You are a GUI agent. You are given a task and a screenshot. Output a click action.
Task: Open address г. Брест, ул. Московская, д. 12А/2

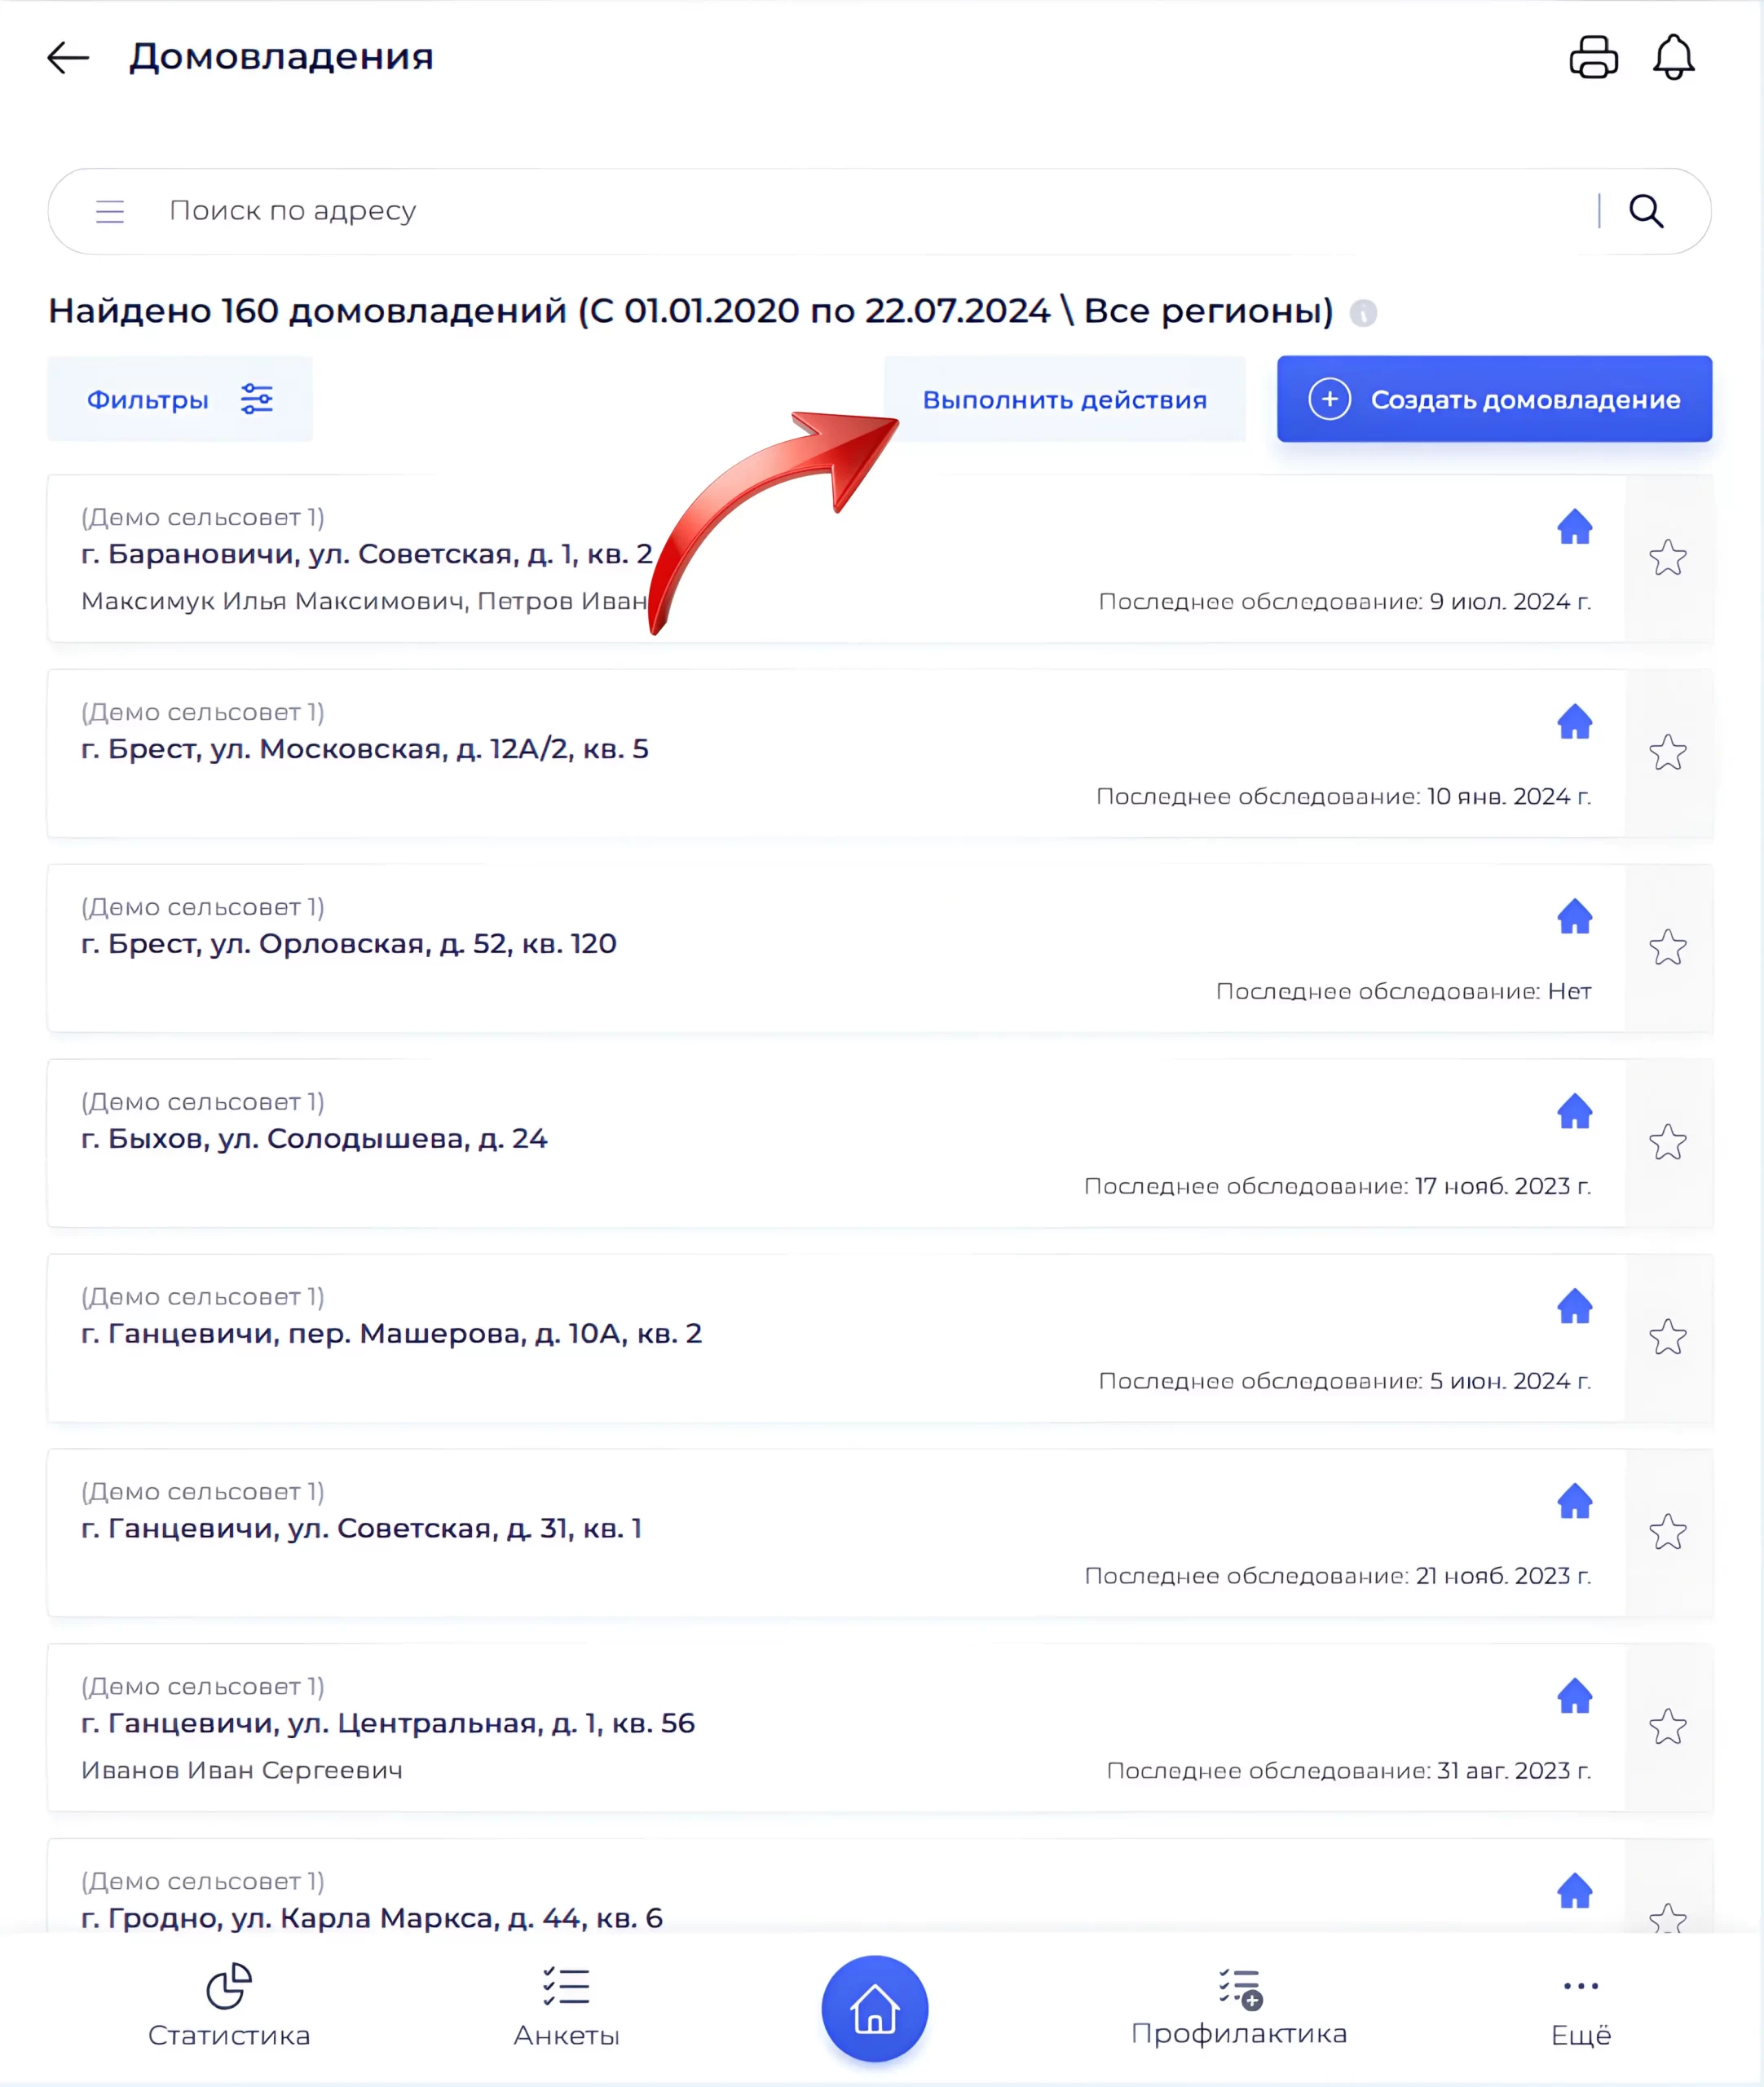click(365, 749)
